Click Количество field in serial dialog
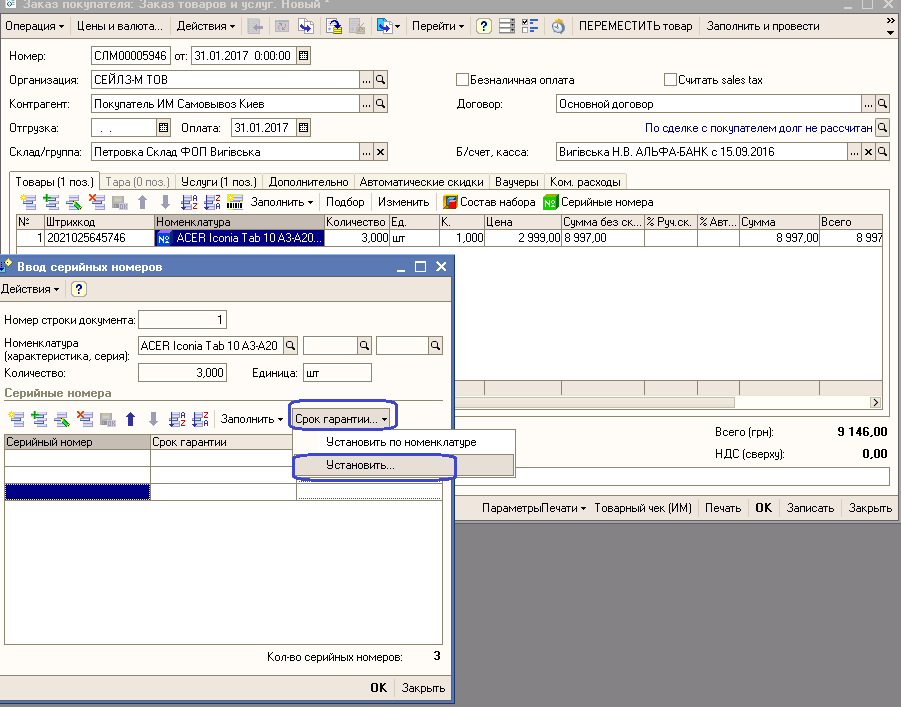The image size is (901, 707). [x=183, y=372]
